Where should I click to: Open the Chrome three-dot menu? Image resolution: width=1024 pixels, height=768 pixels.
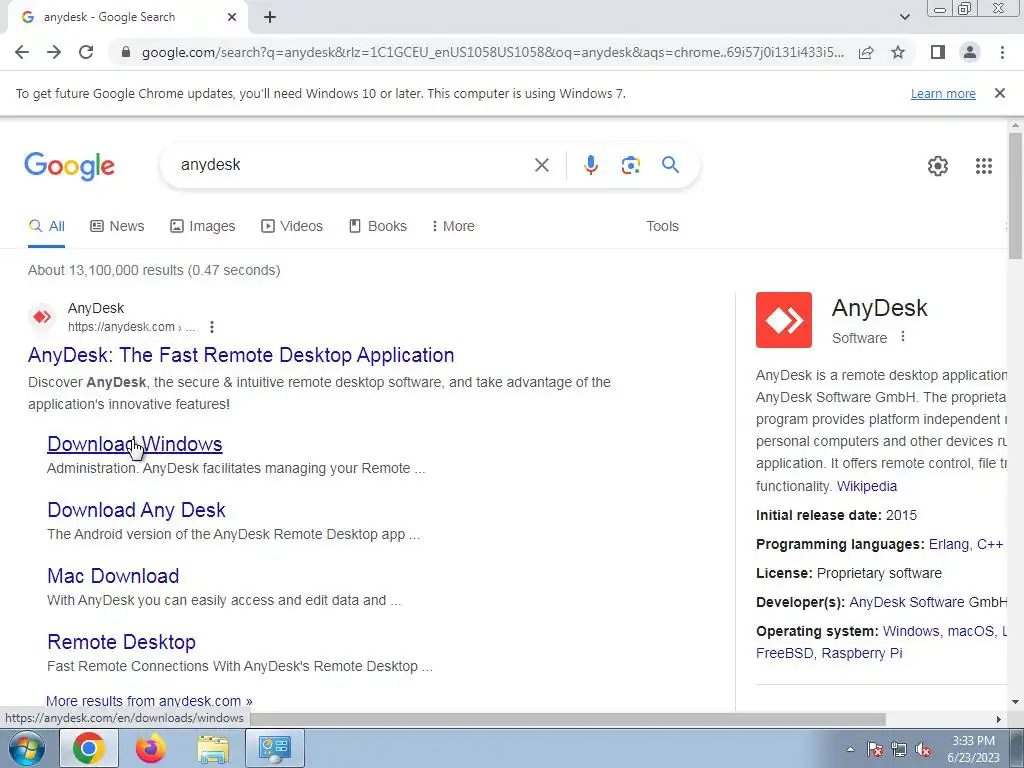click(x=1002, y=52)
